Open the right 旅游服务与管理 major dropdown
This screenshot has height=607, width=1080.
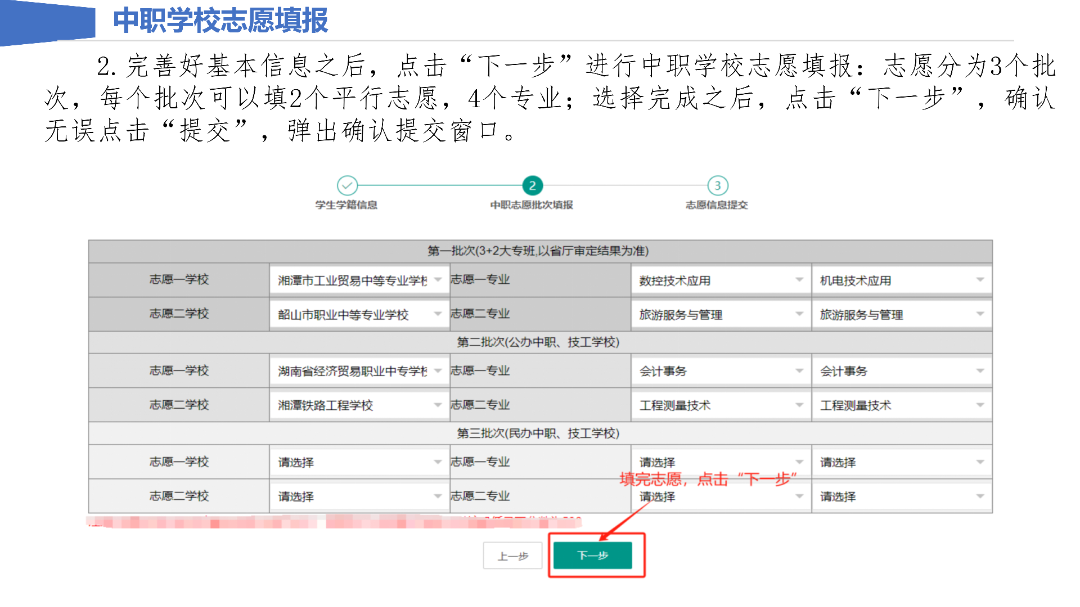[x=902, y=314]
